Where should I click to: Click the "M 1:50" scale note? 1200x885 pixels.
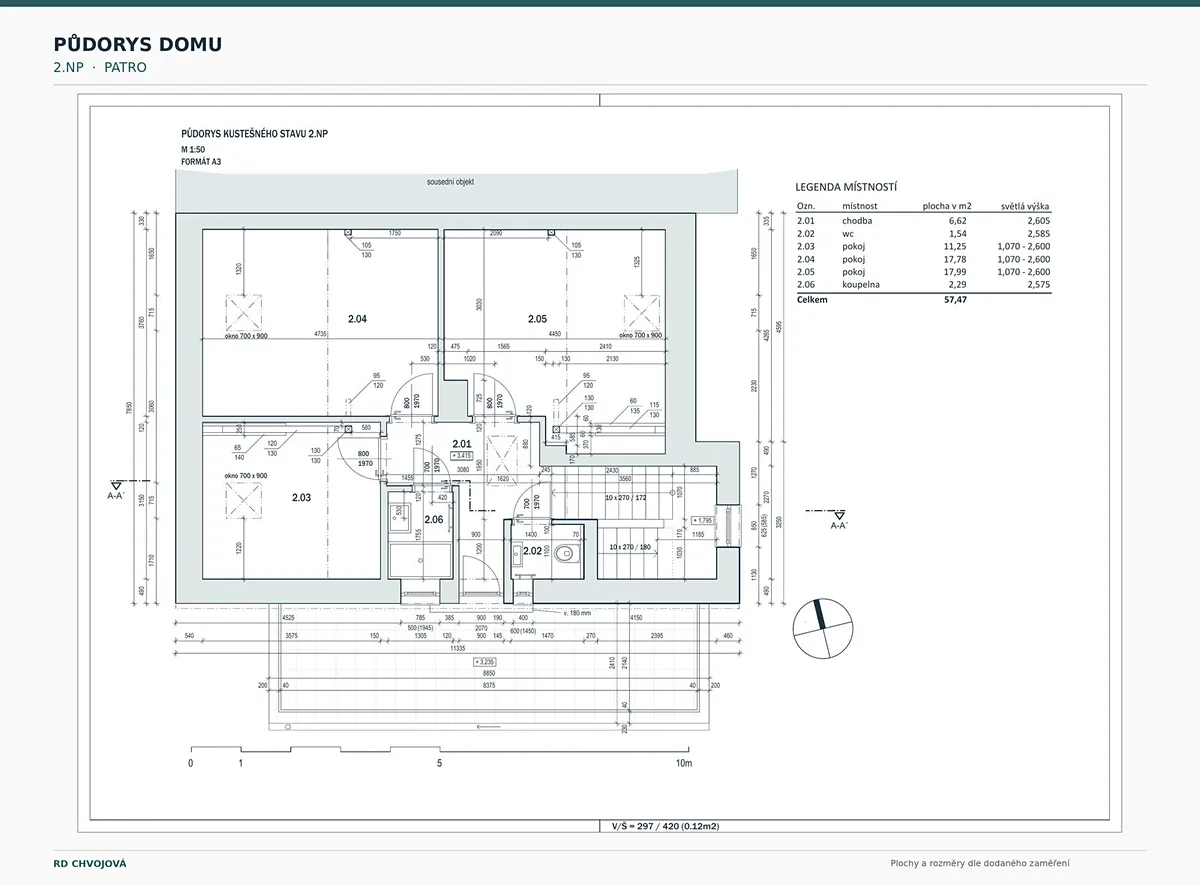pos(194,149)
